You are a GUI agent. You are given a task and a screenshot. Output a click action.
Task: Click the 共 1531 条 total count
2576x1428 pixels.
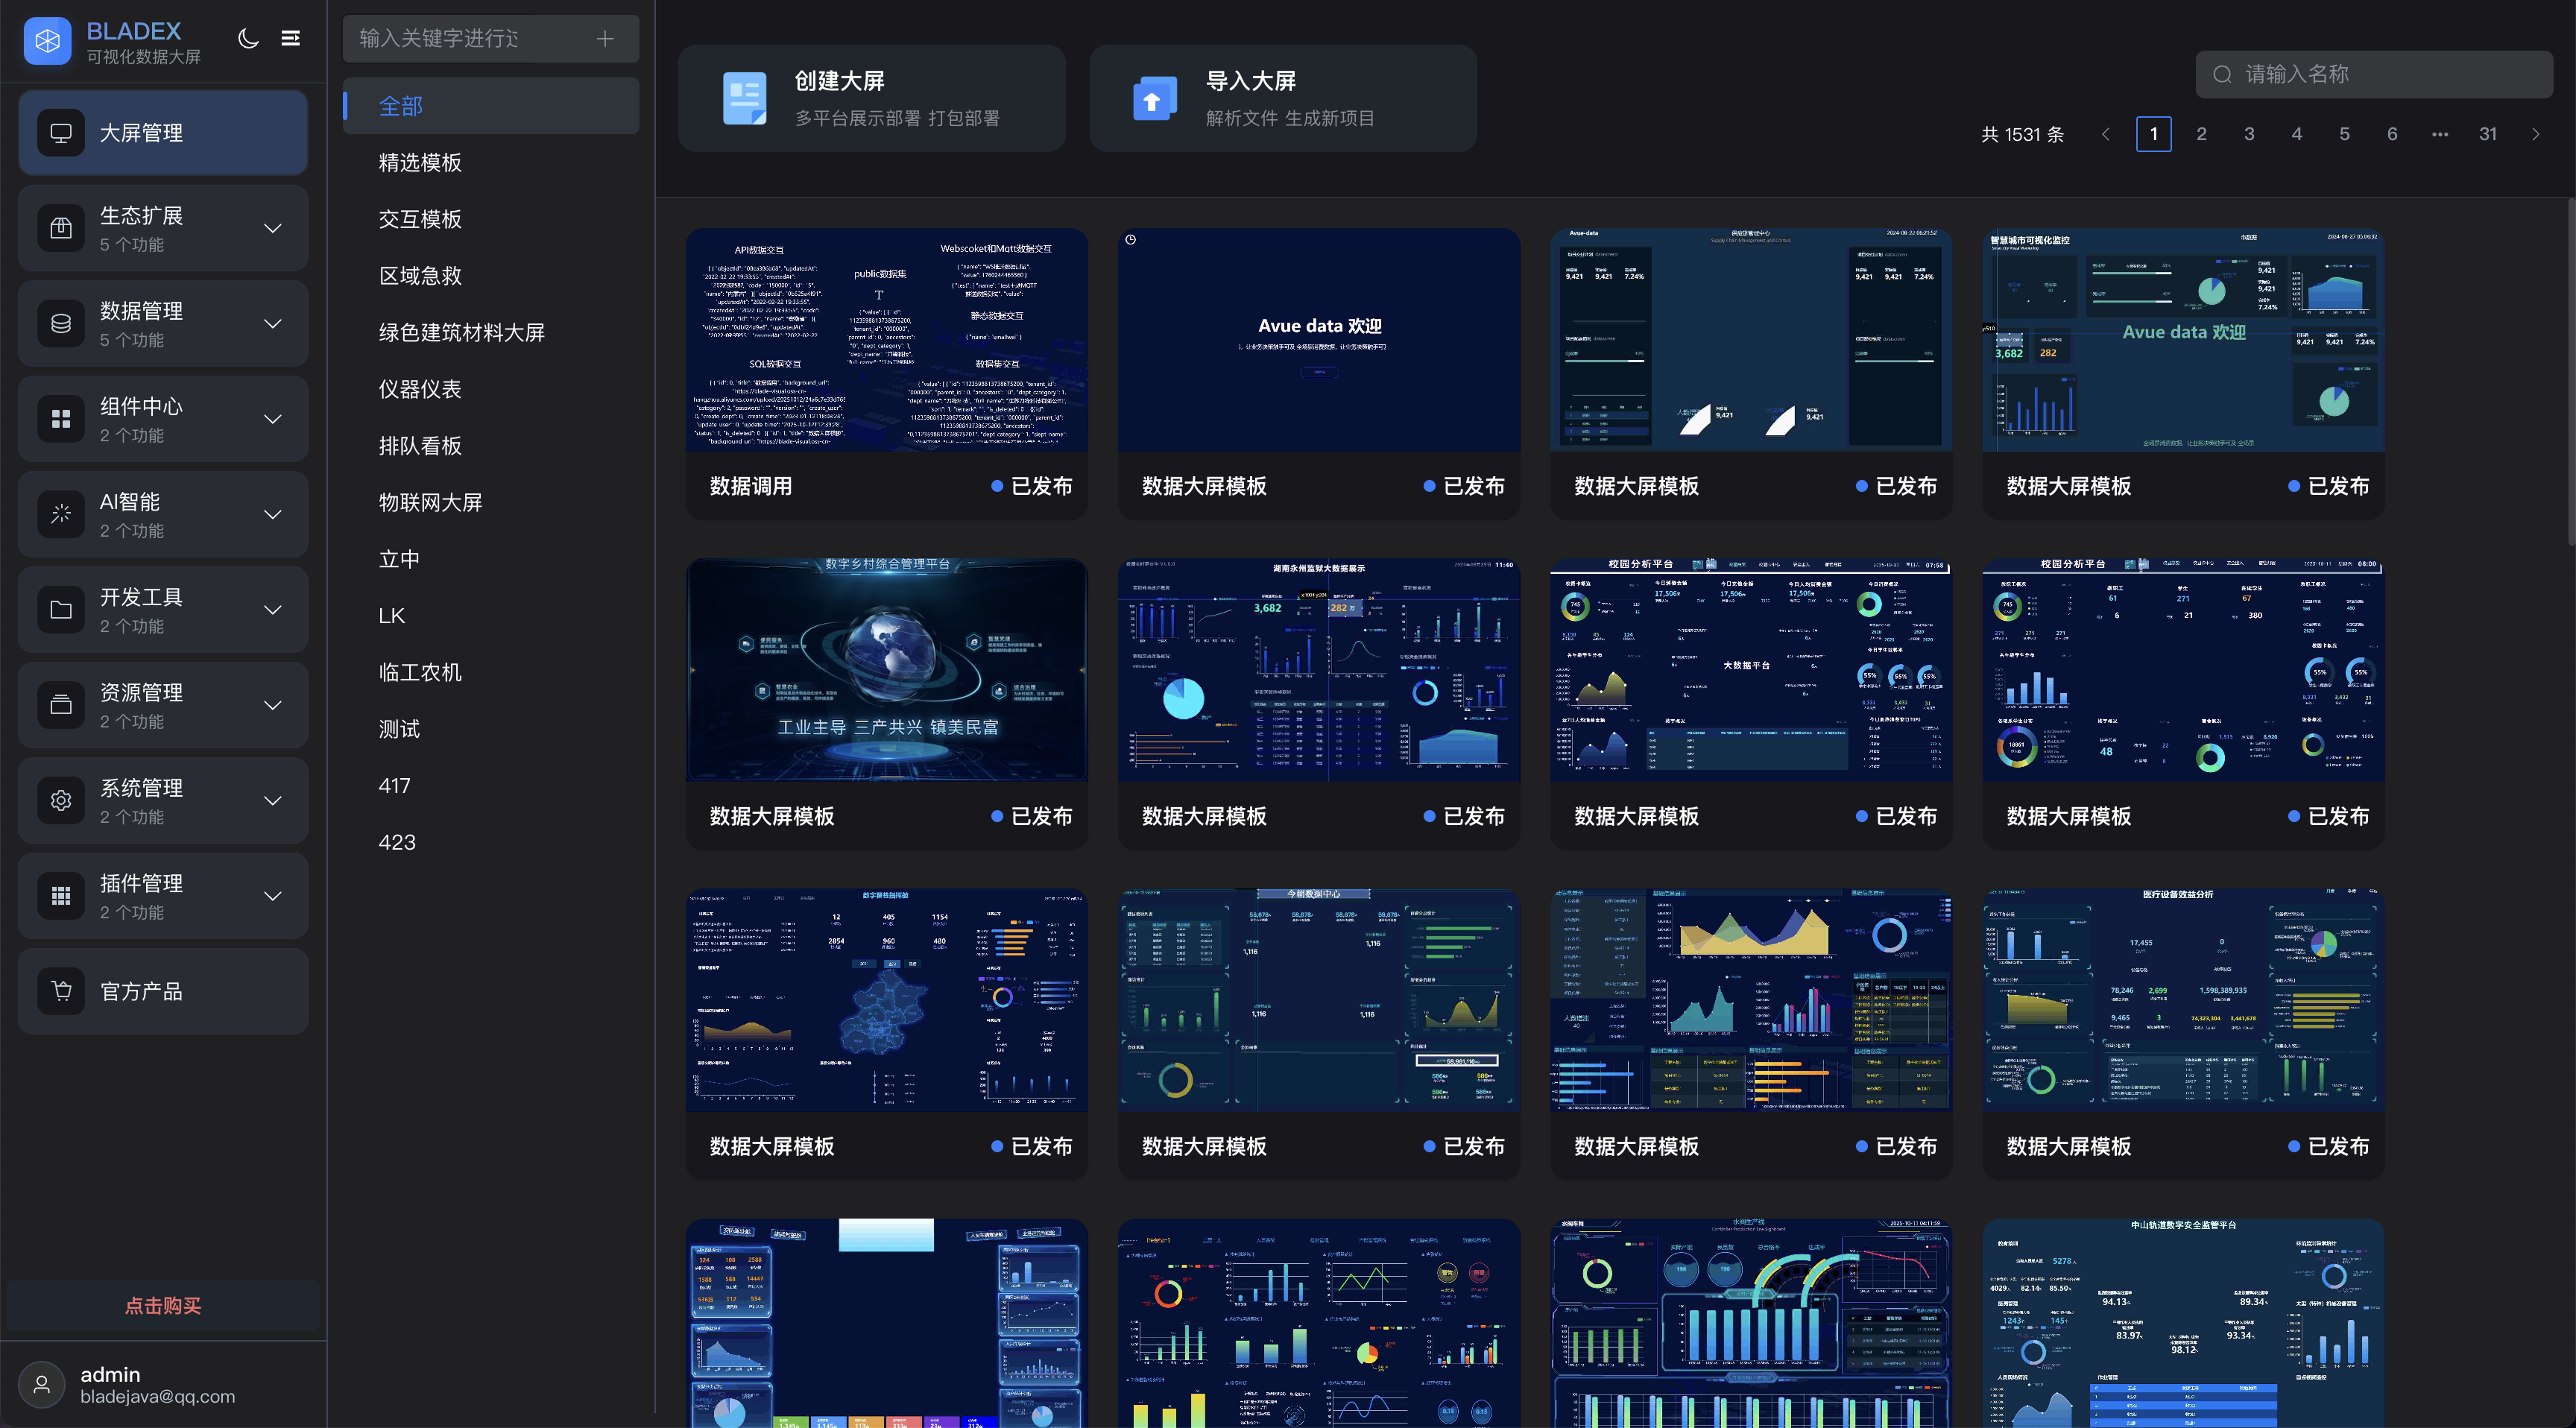(2022, 134)
